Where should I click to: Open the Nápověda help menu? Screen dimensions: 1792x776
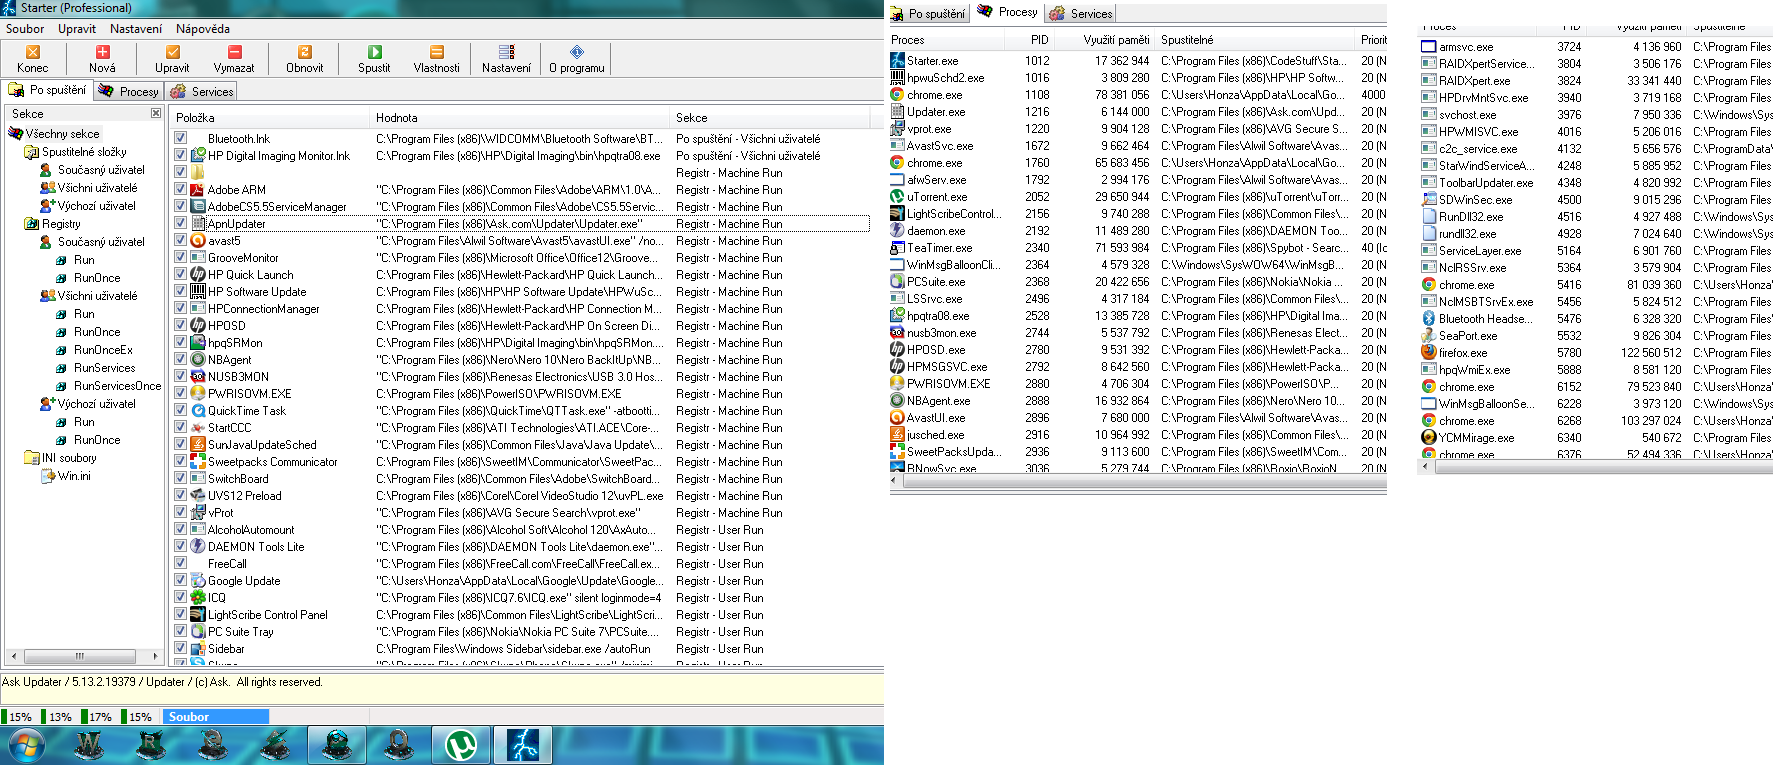203,29
